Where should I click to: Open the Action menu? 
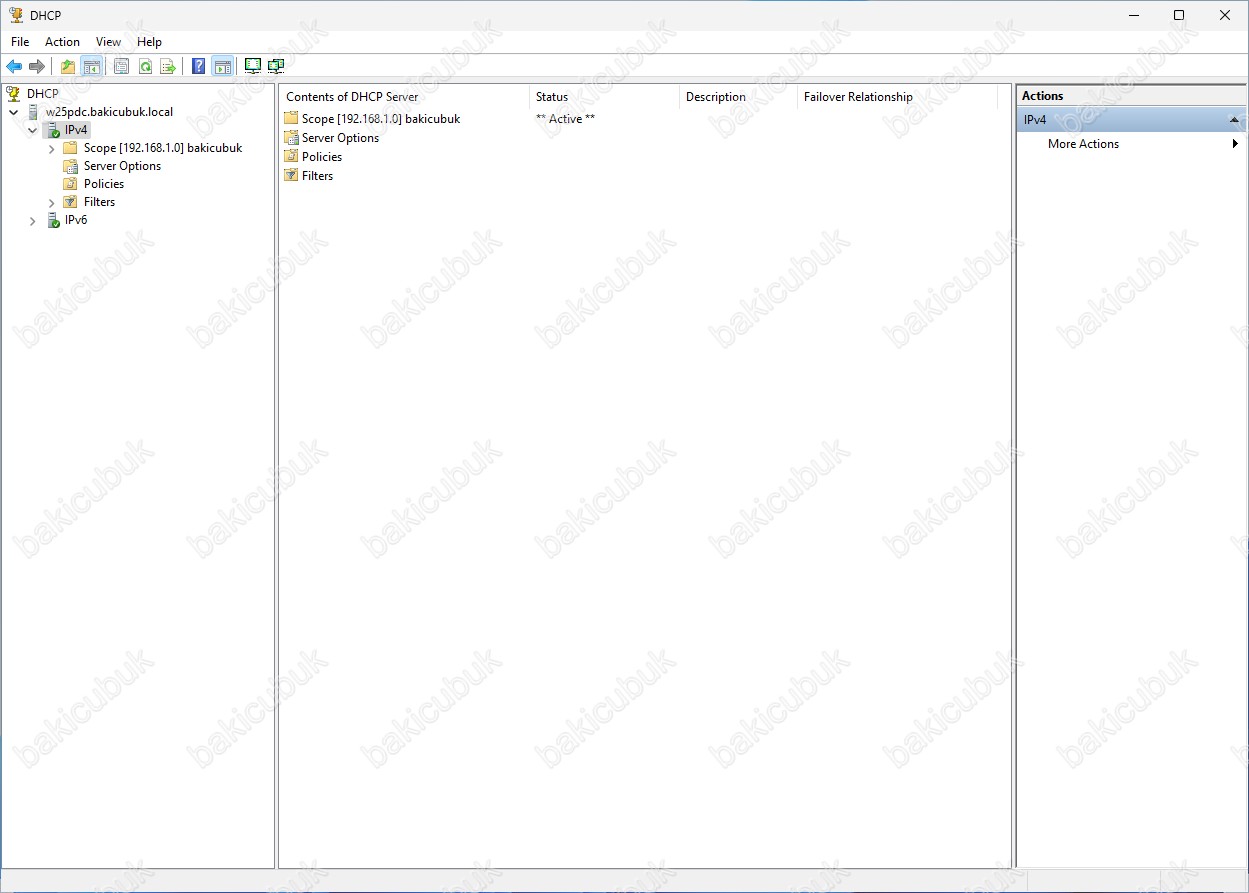point(62,42)
